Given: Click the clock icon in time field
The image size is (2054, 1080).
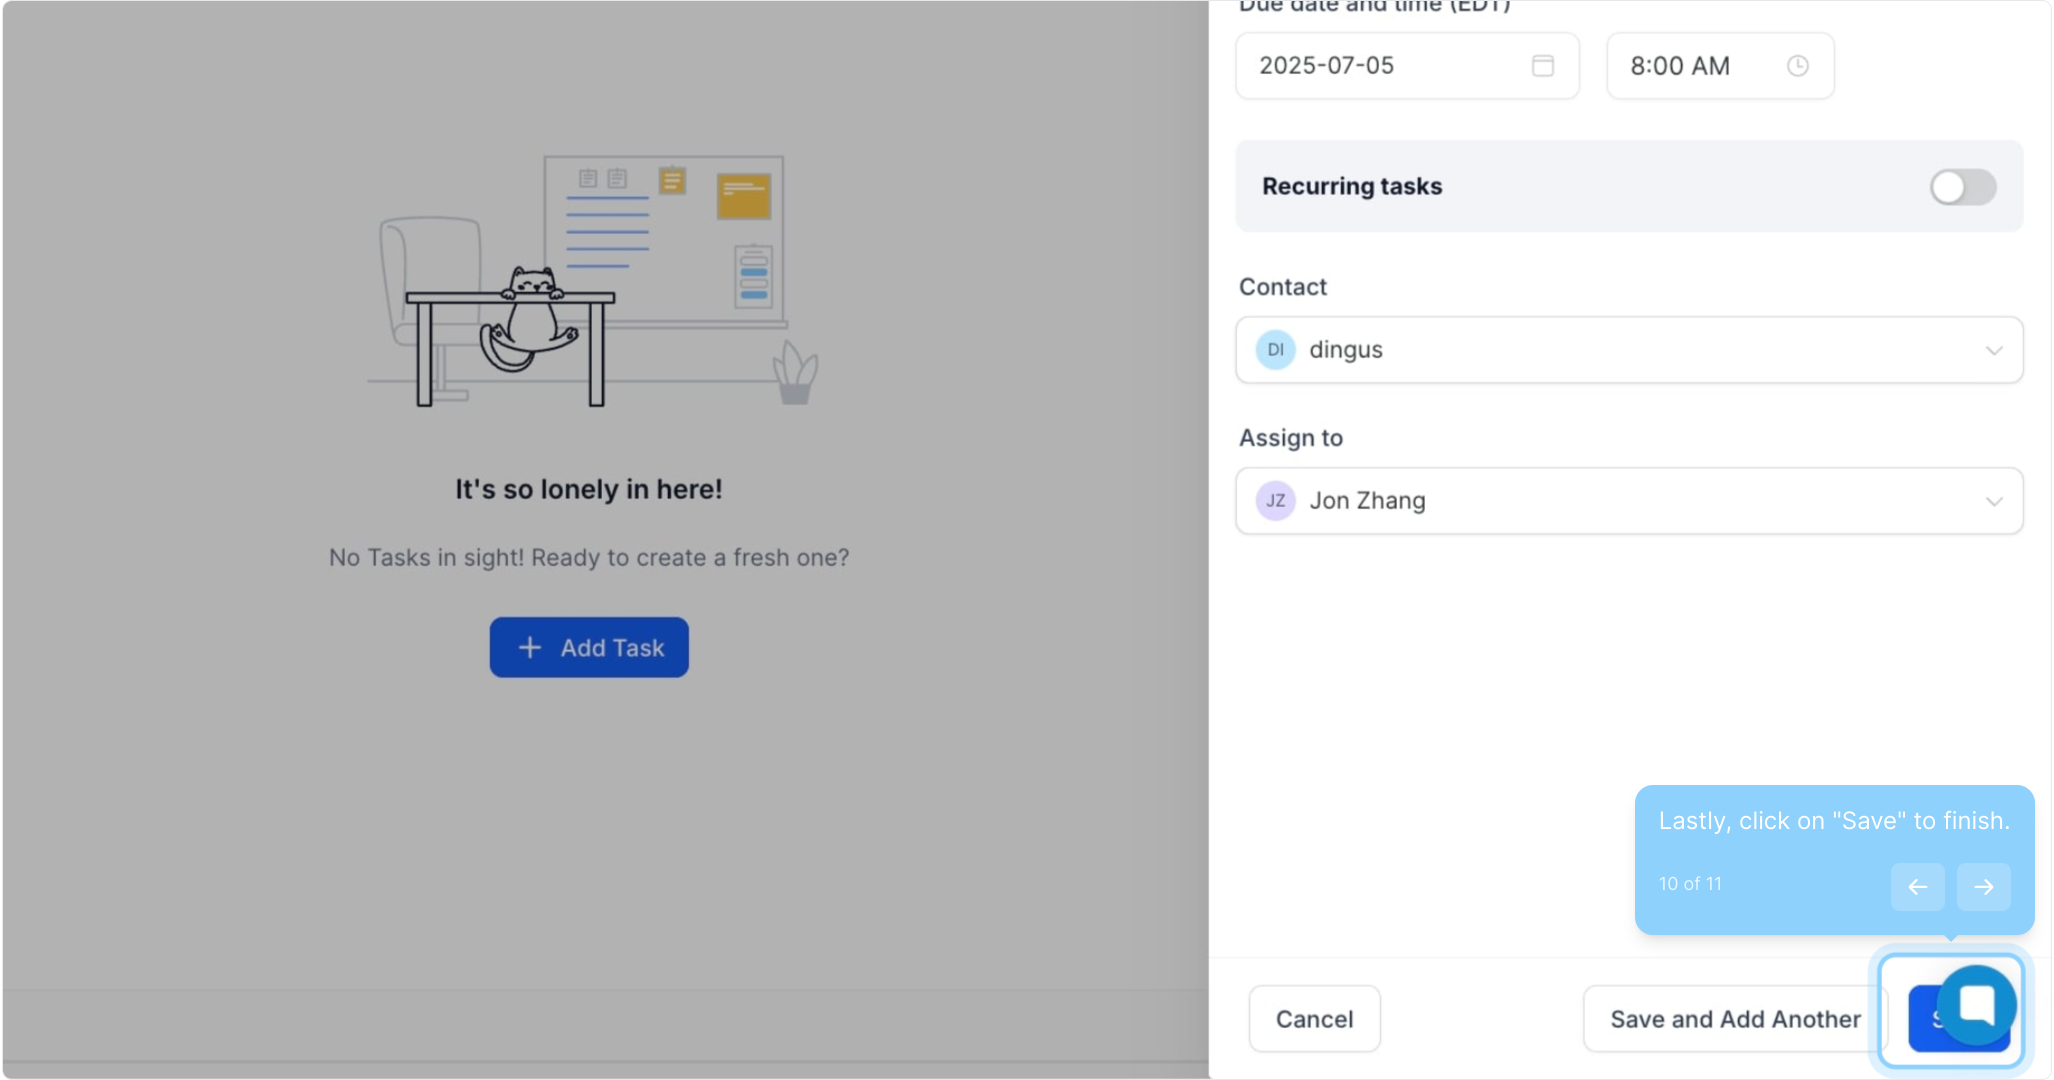Looking at the screenshot, I should [x=1797, y=66].
